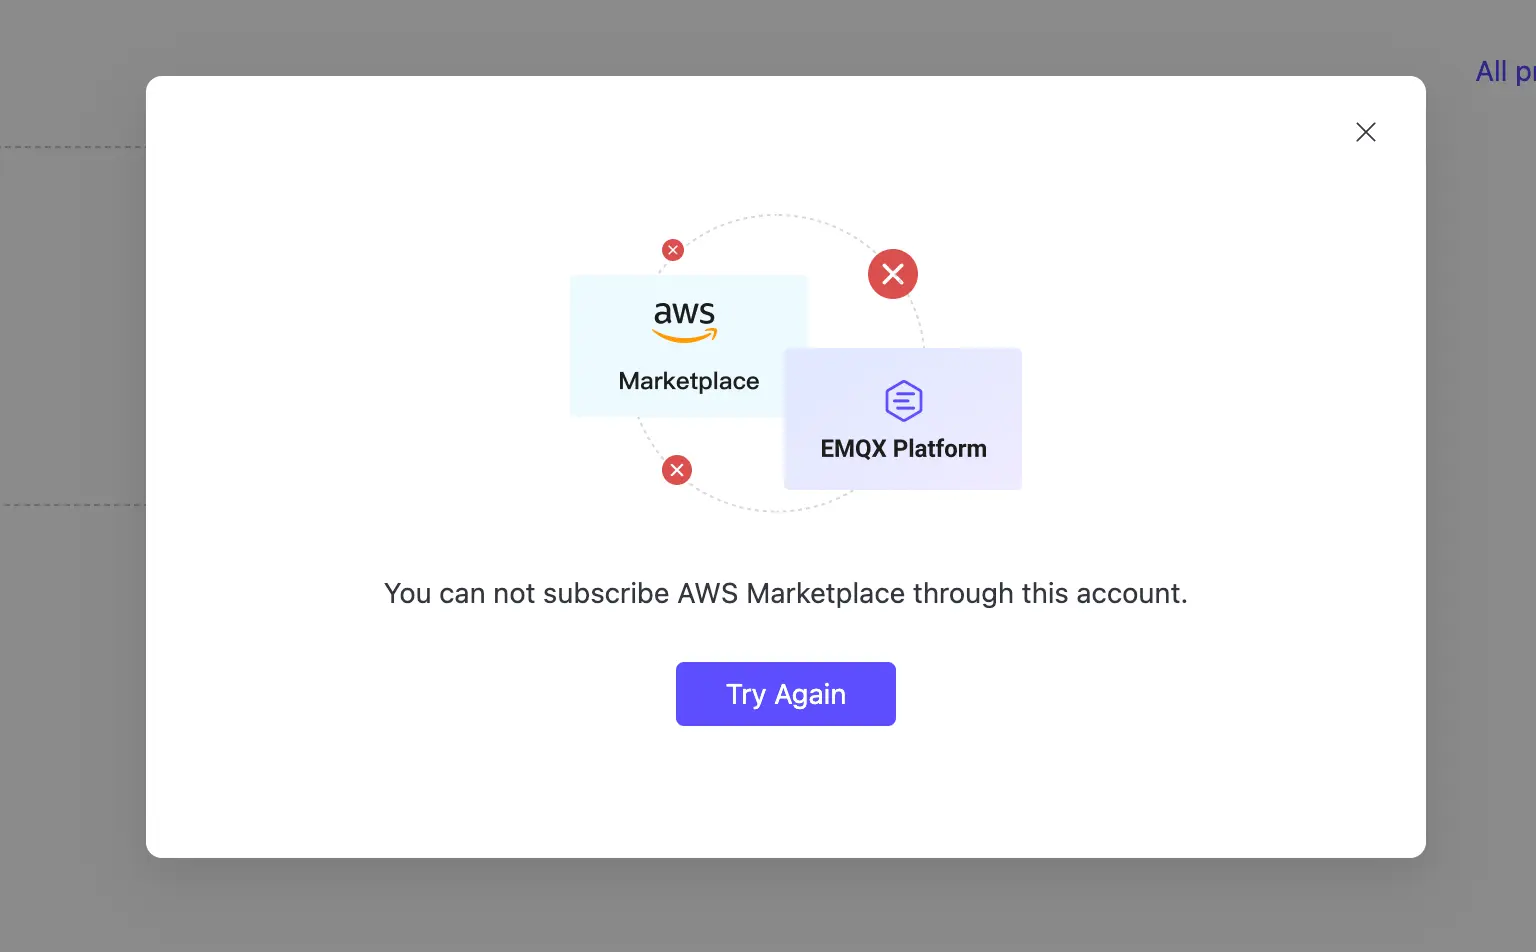Click the small red X below the circle

point(677,470)
